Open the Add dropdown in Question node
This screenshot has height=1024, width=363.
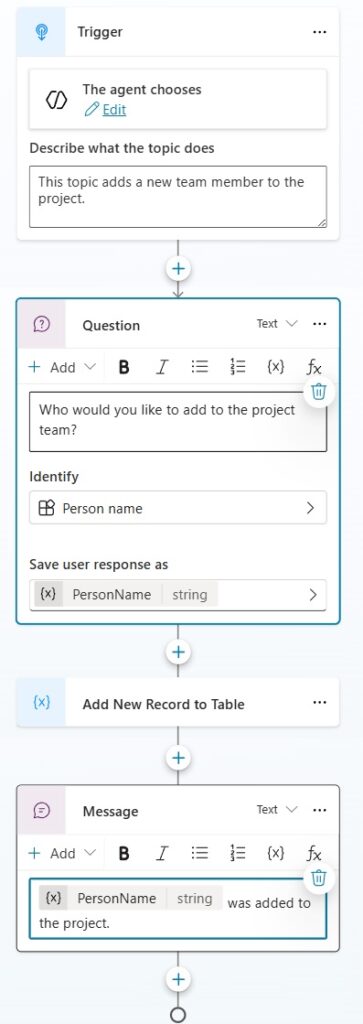click(x=62, y=367)
